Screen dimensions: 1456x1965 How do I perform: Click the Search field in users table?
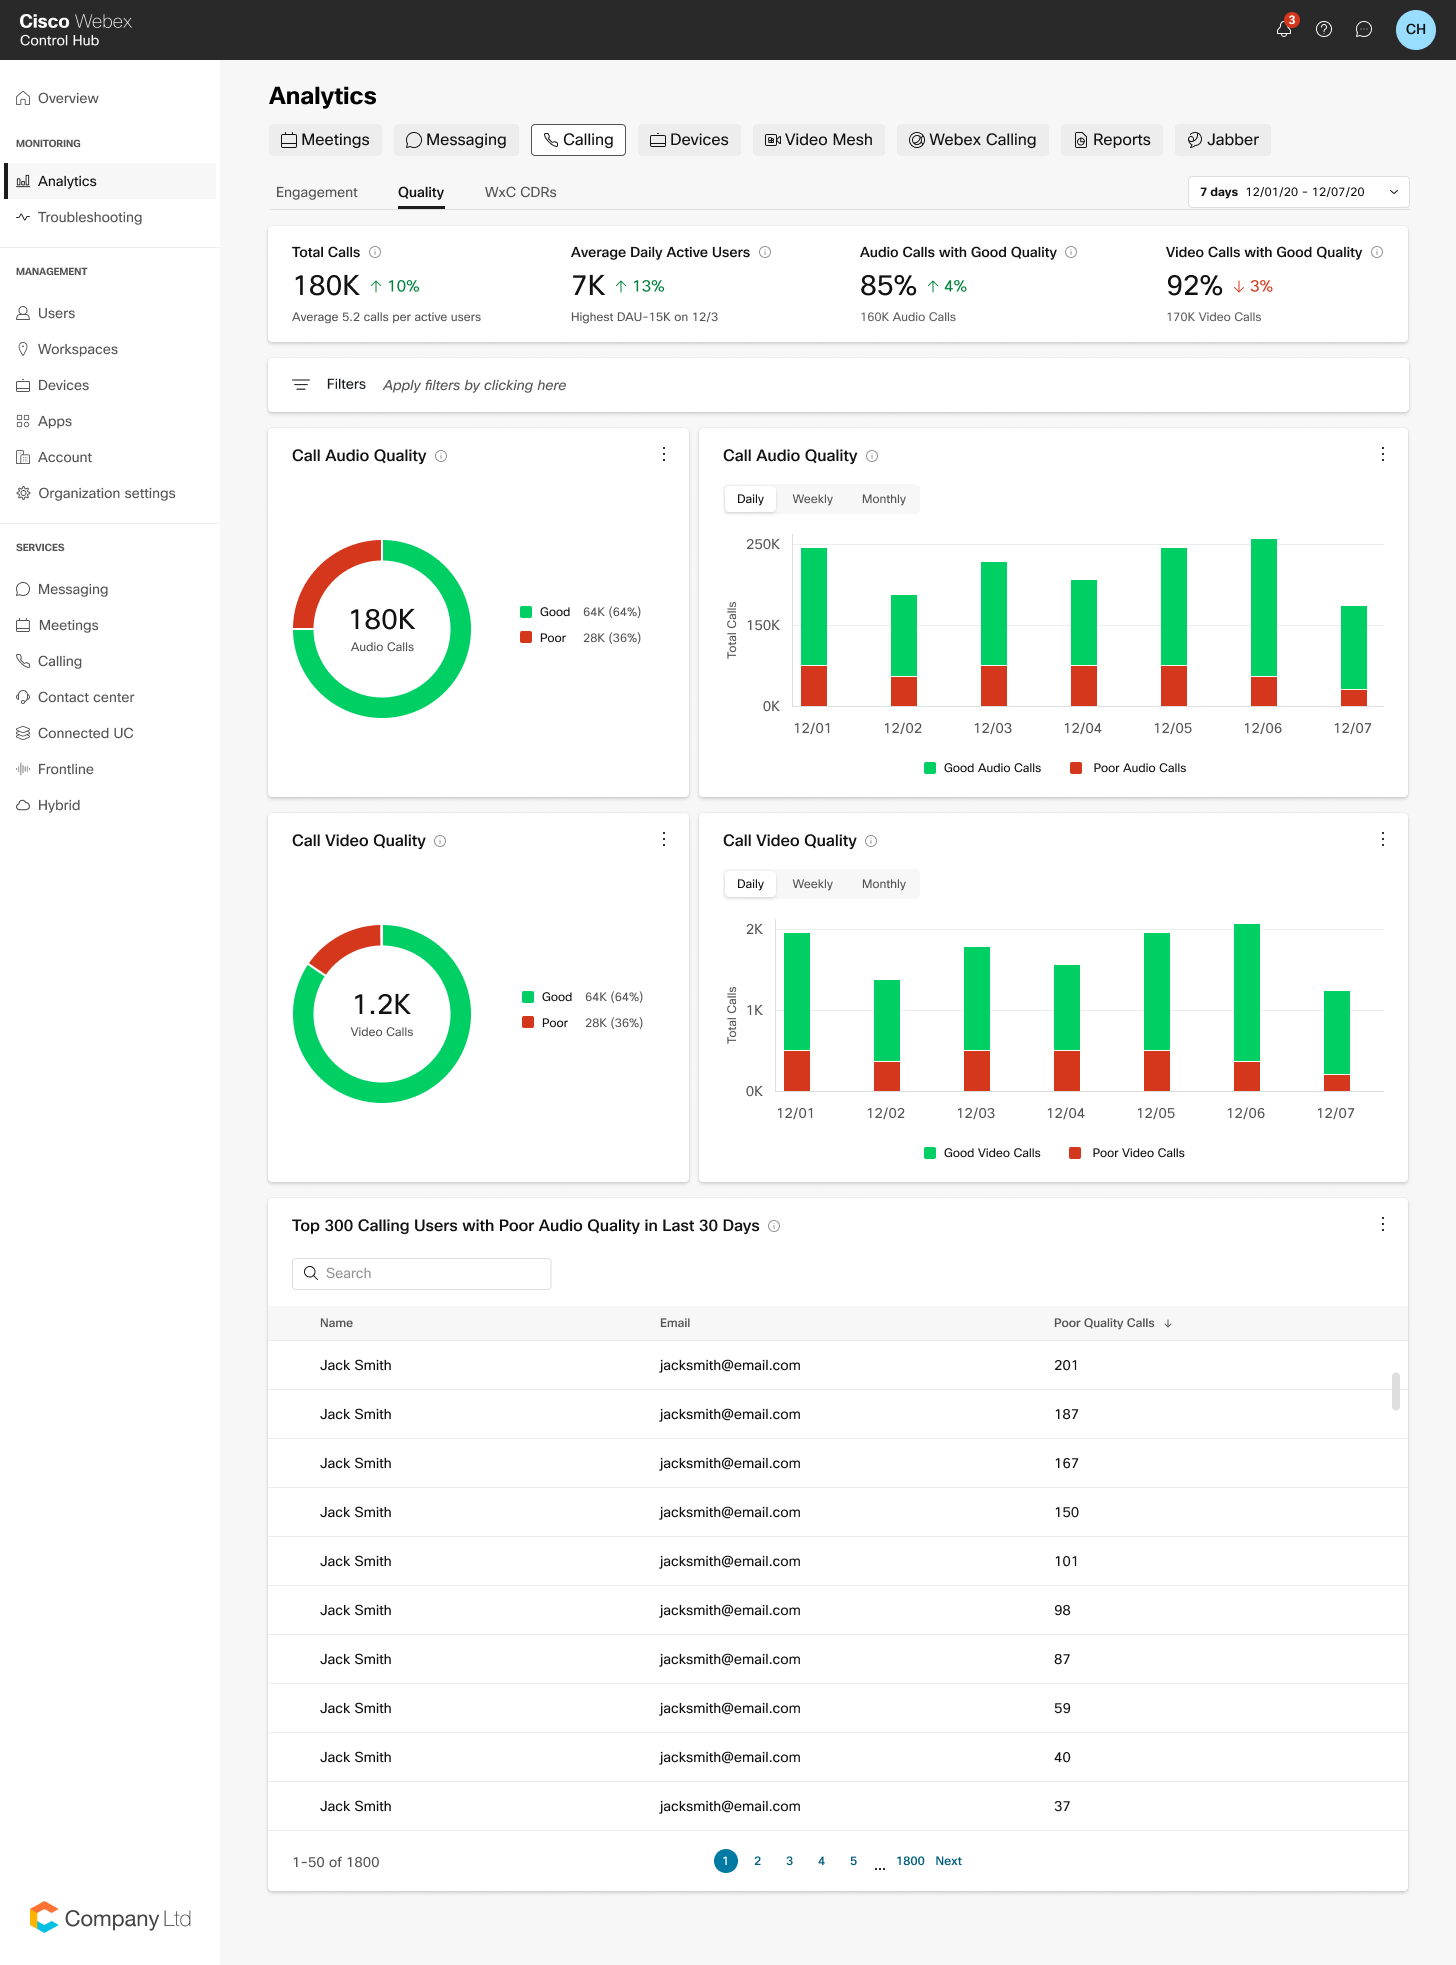click(421, 1273)
